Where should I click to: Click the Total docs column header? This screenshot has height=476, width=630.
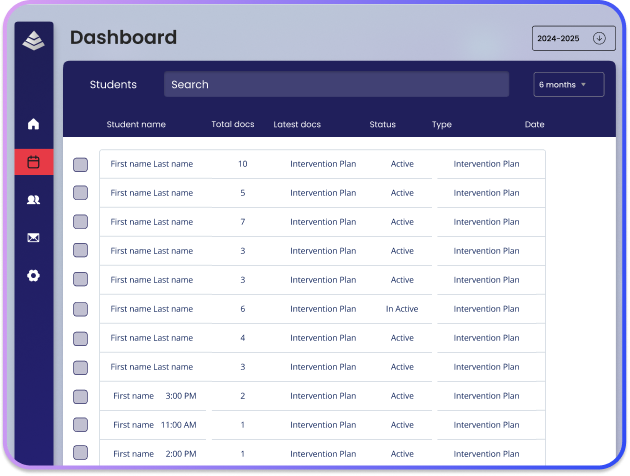tap(234, 125)
